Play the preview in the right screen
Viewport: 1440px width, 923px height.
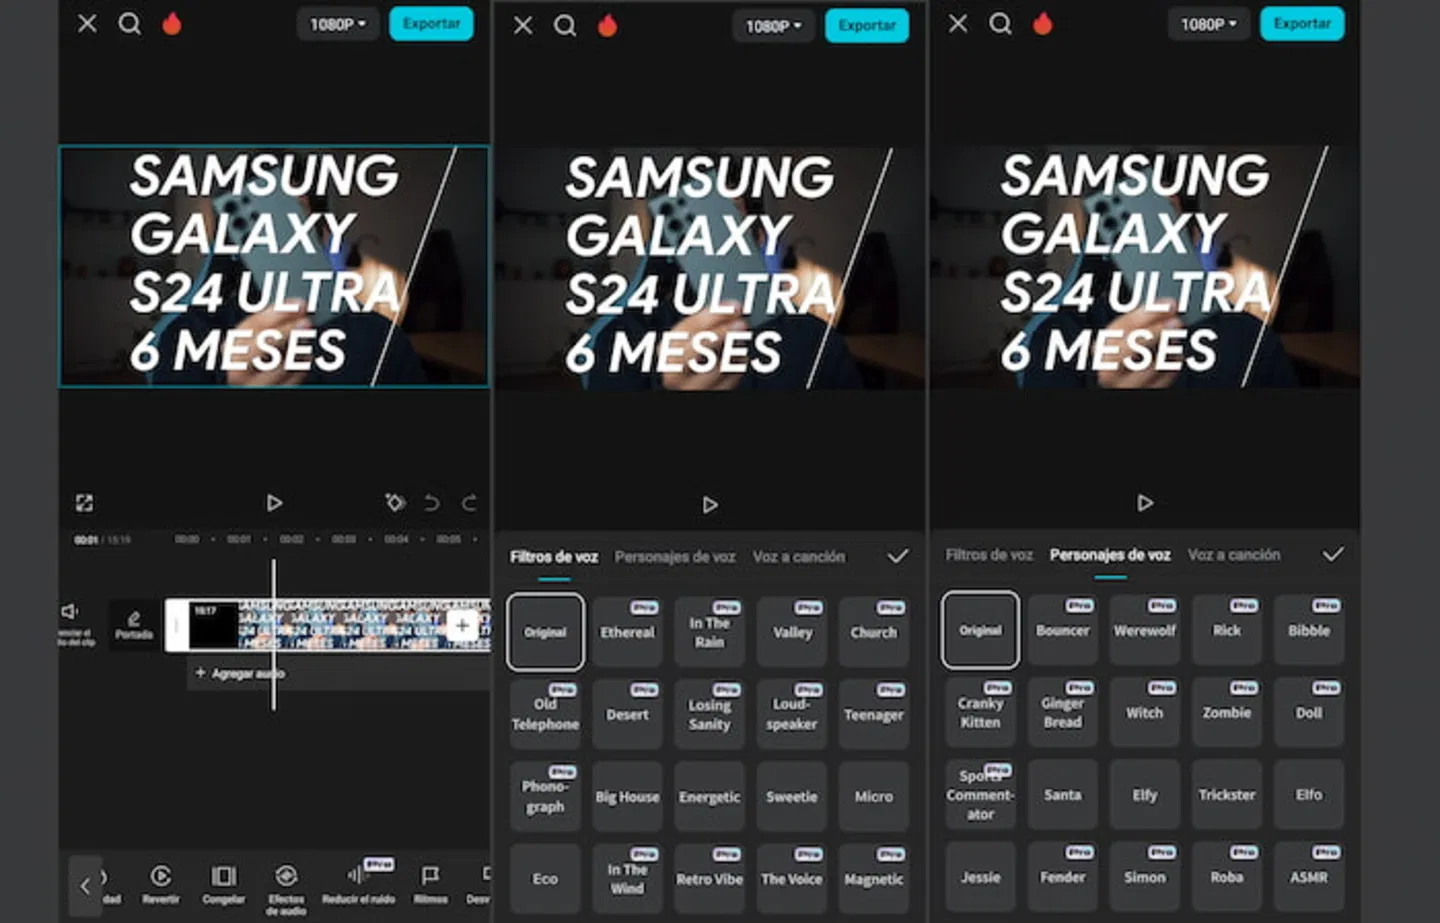coord(1145,503)
